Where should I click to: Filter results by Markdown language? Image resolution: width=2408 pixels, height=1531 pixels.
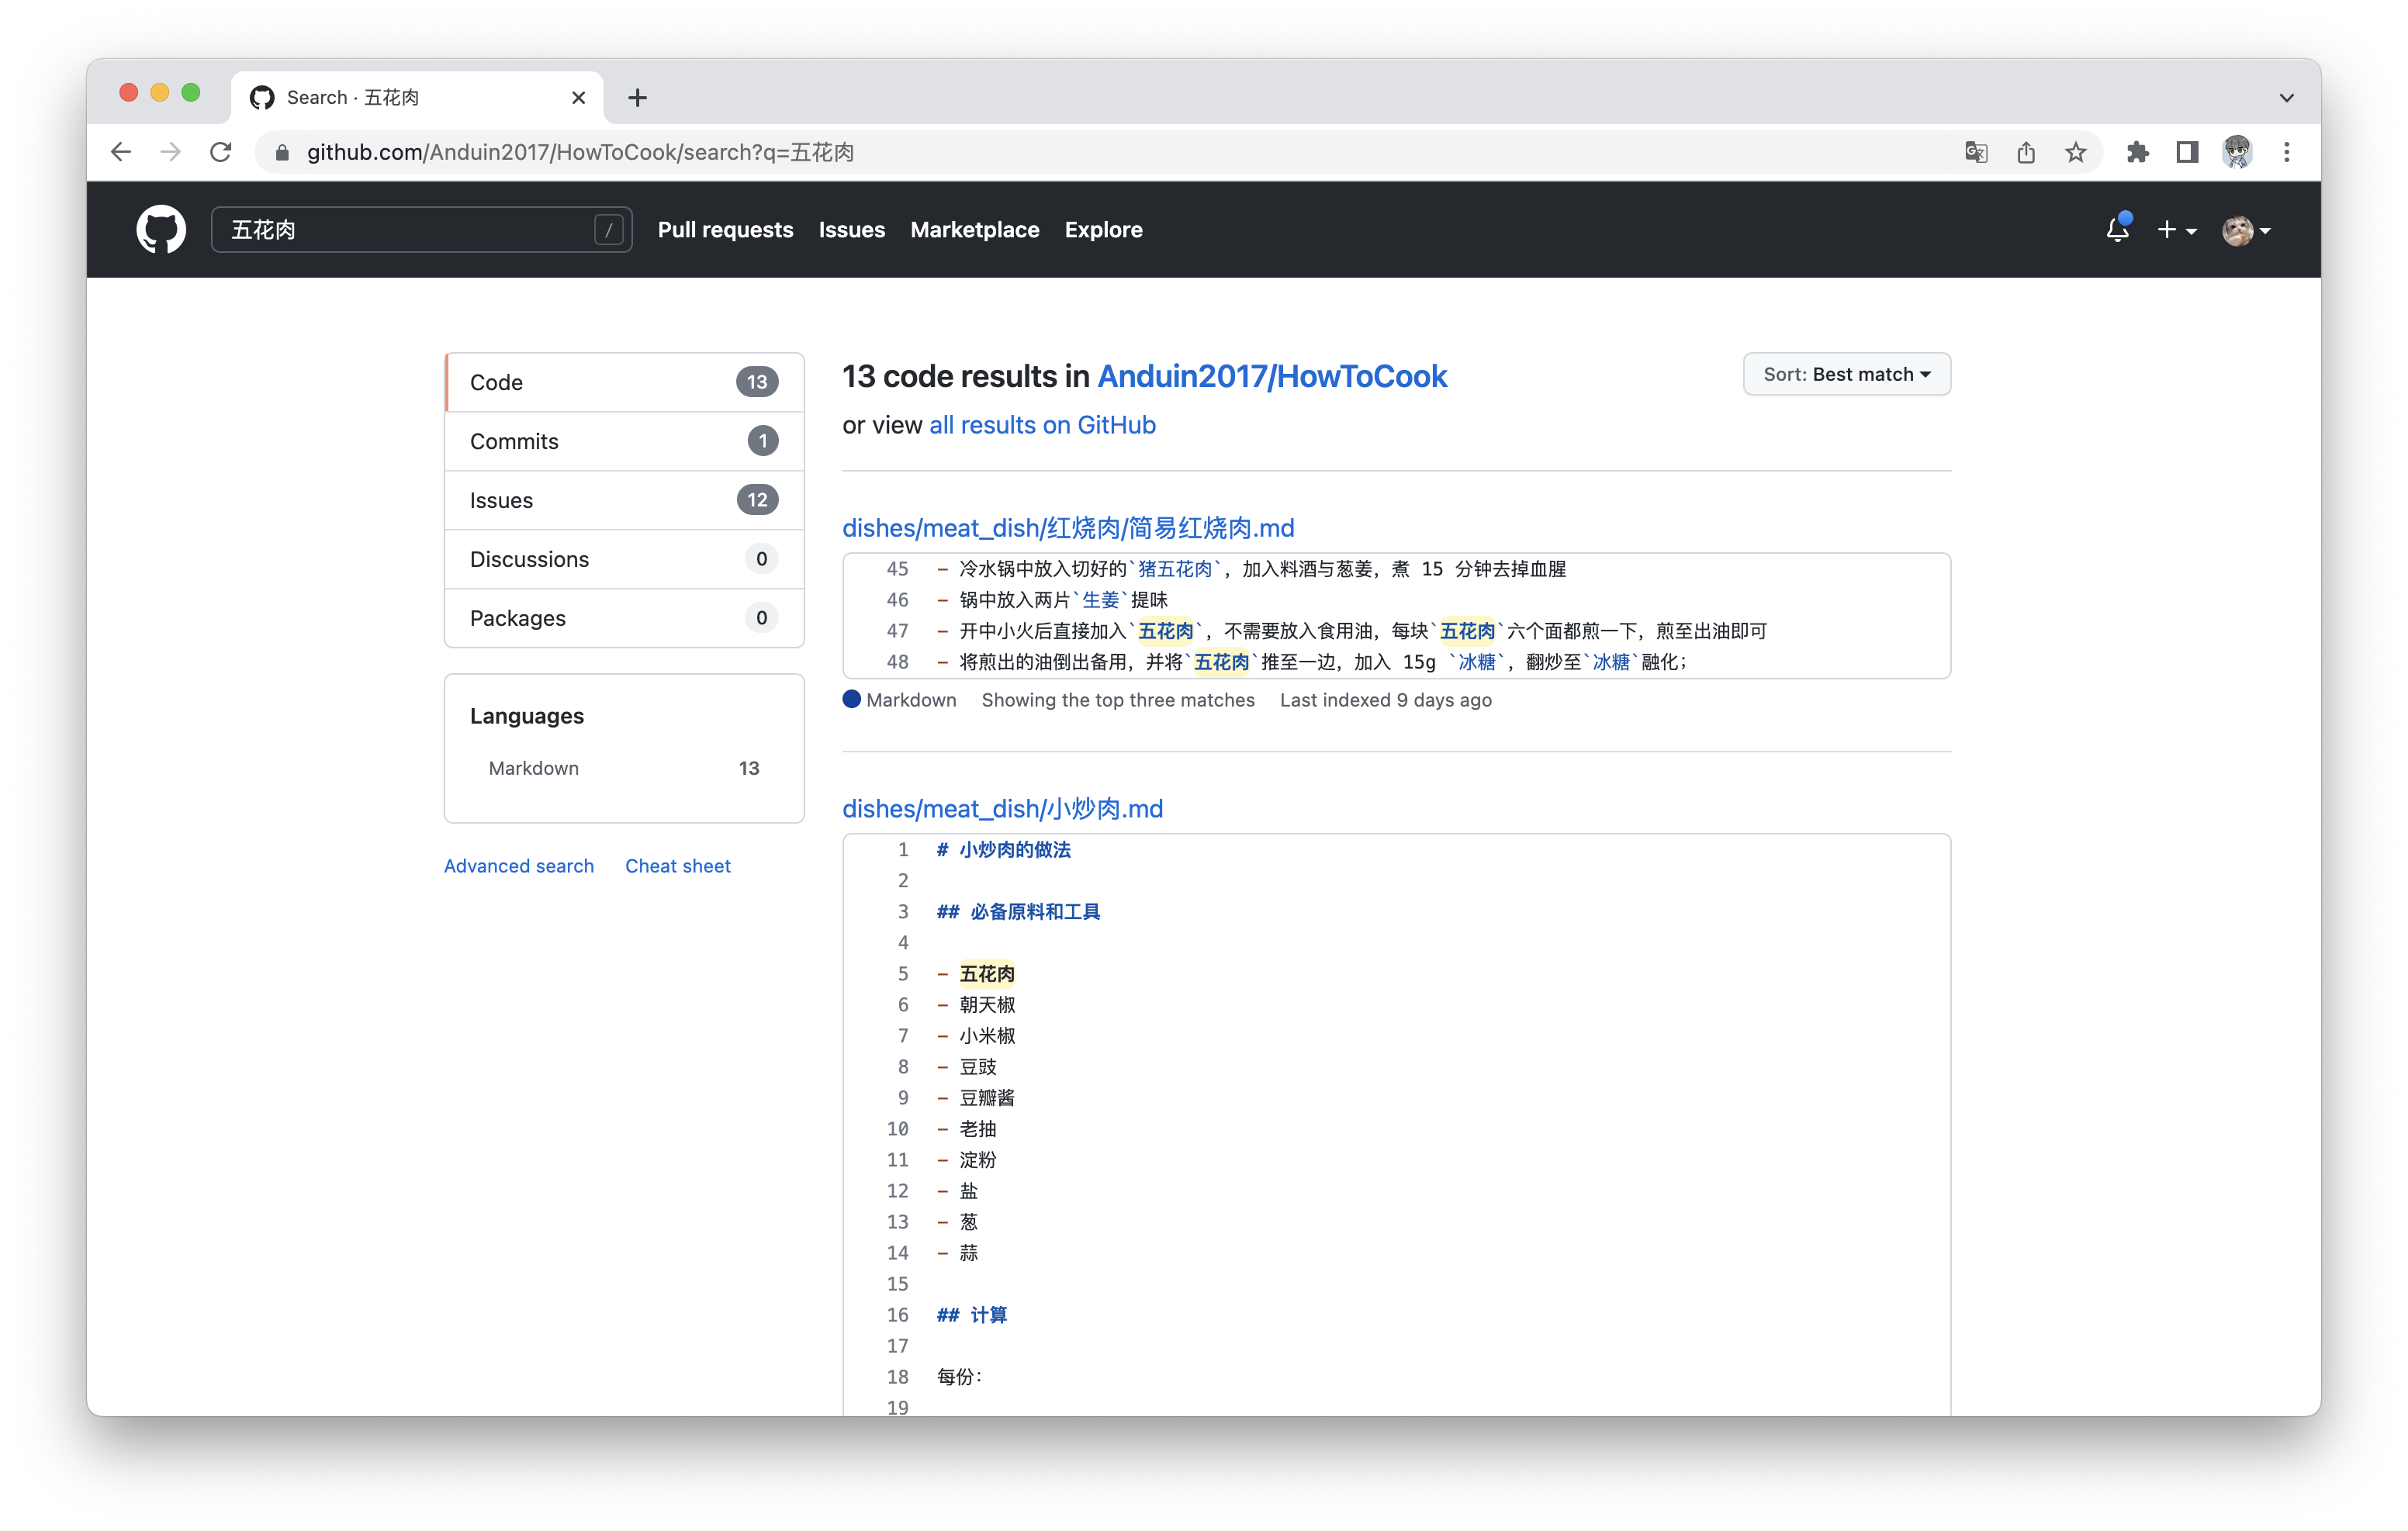(x=533, y=768)
